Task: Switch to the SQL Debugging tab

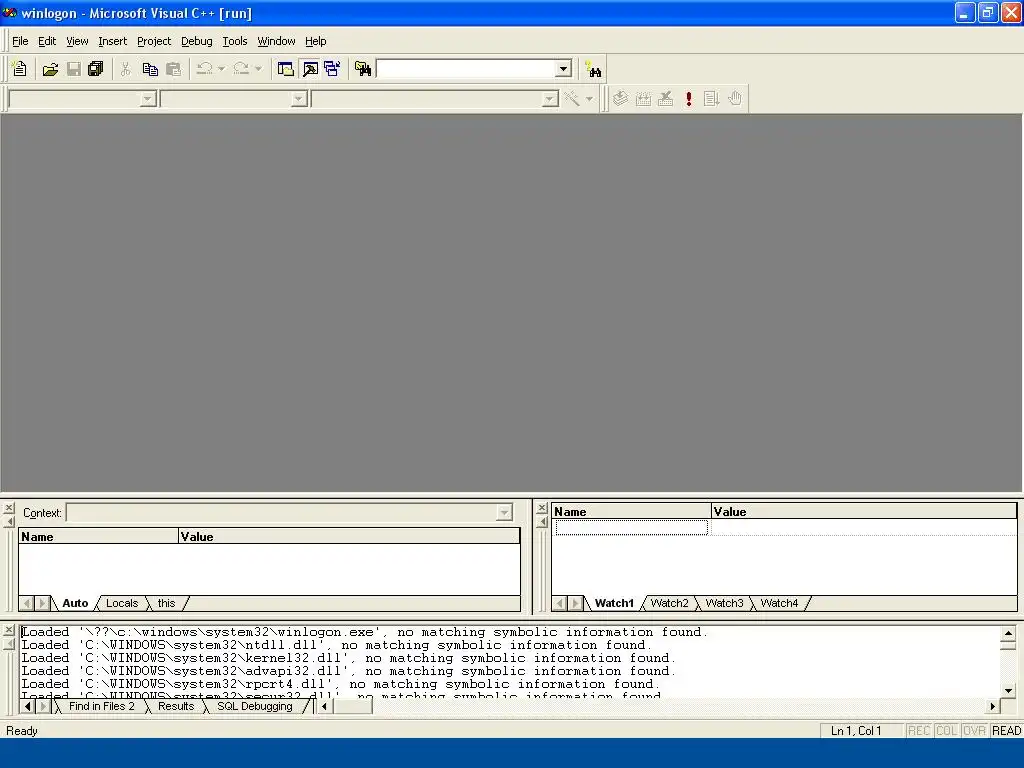Action: point(255,706)
